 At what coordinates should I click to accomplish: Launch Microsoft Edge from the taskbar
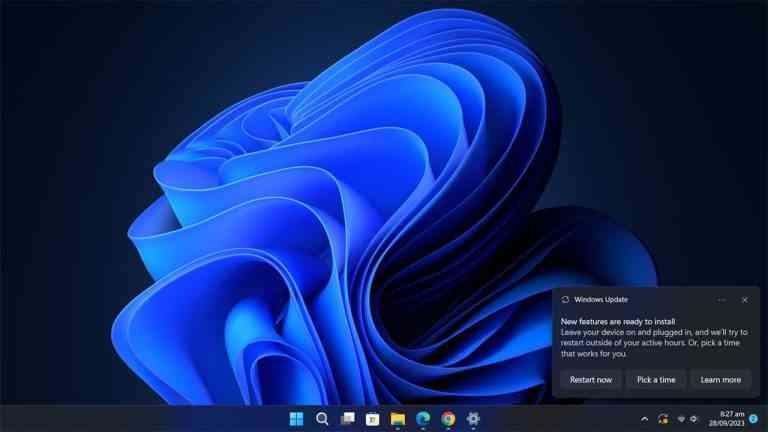pyautogui.click(x=423, y=419)
